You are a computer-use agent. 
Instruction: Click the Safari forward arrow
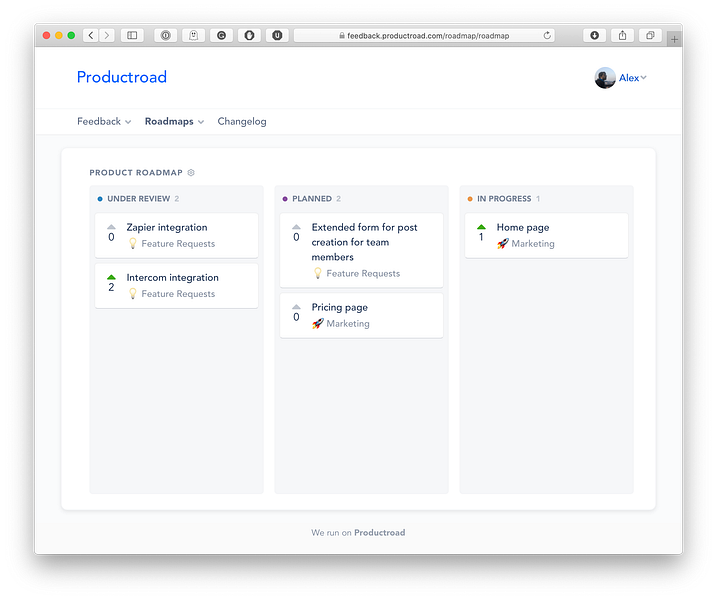pyautogui.click(x=107, y=35)
